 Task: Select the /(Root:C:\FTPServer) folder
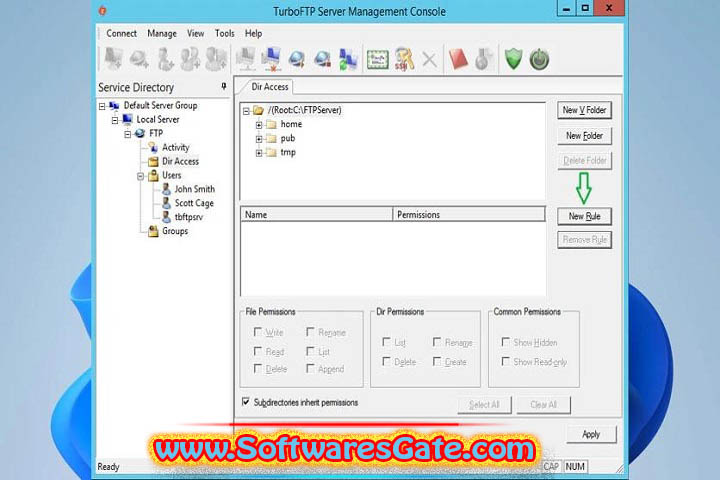coord(305,110)
